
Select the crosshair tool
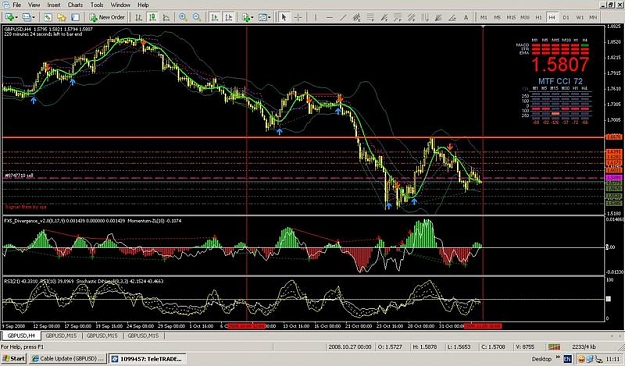click(x=298, y=17)
